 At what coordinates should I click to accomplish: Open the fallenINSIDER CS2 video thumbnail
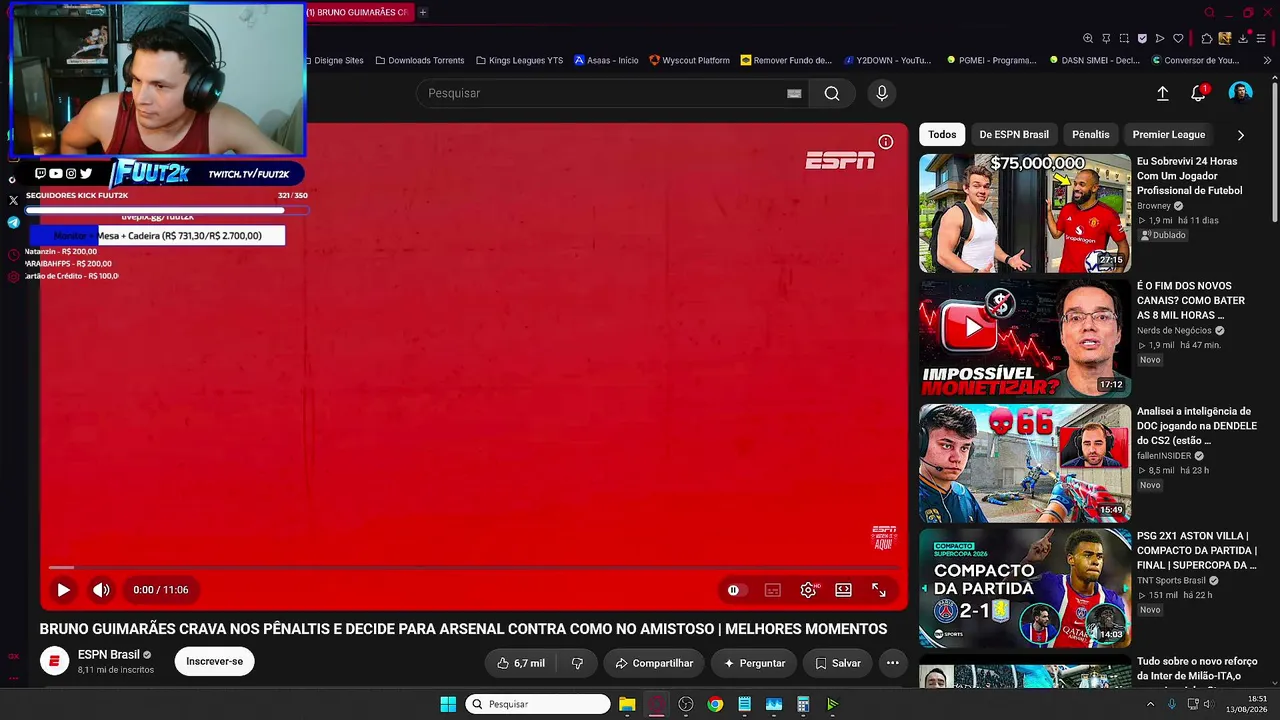[x=1025, y=463]
